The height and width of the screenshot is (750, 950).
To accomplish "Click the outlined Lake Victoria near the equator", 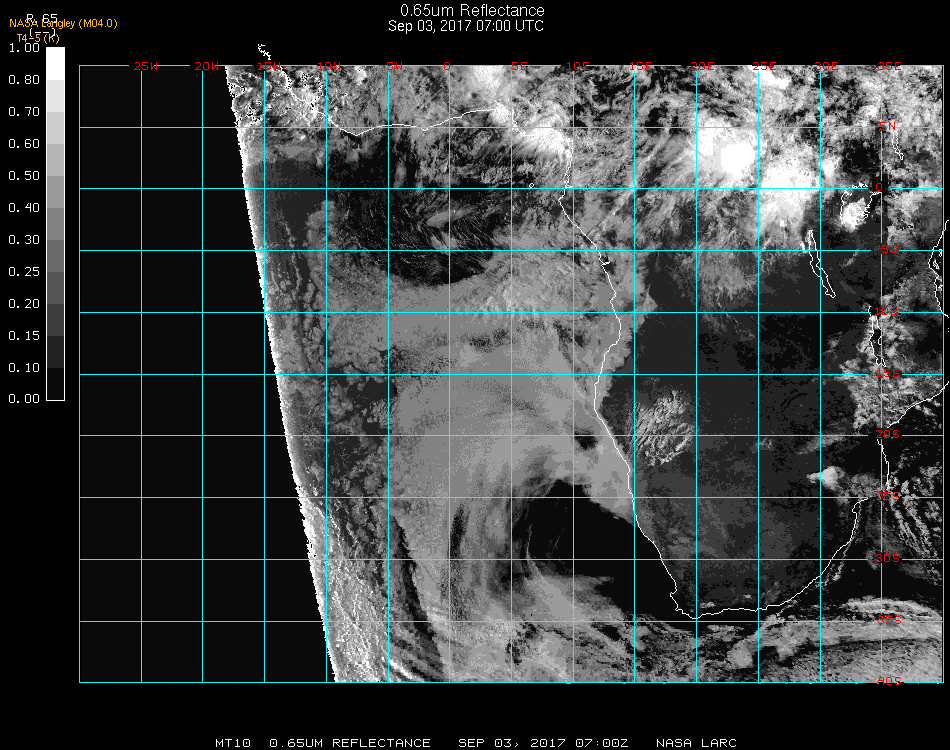I will tap(855, 212).
